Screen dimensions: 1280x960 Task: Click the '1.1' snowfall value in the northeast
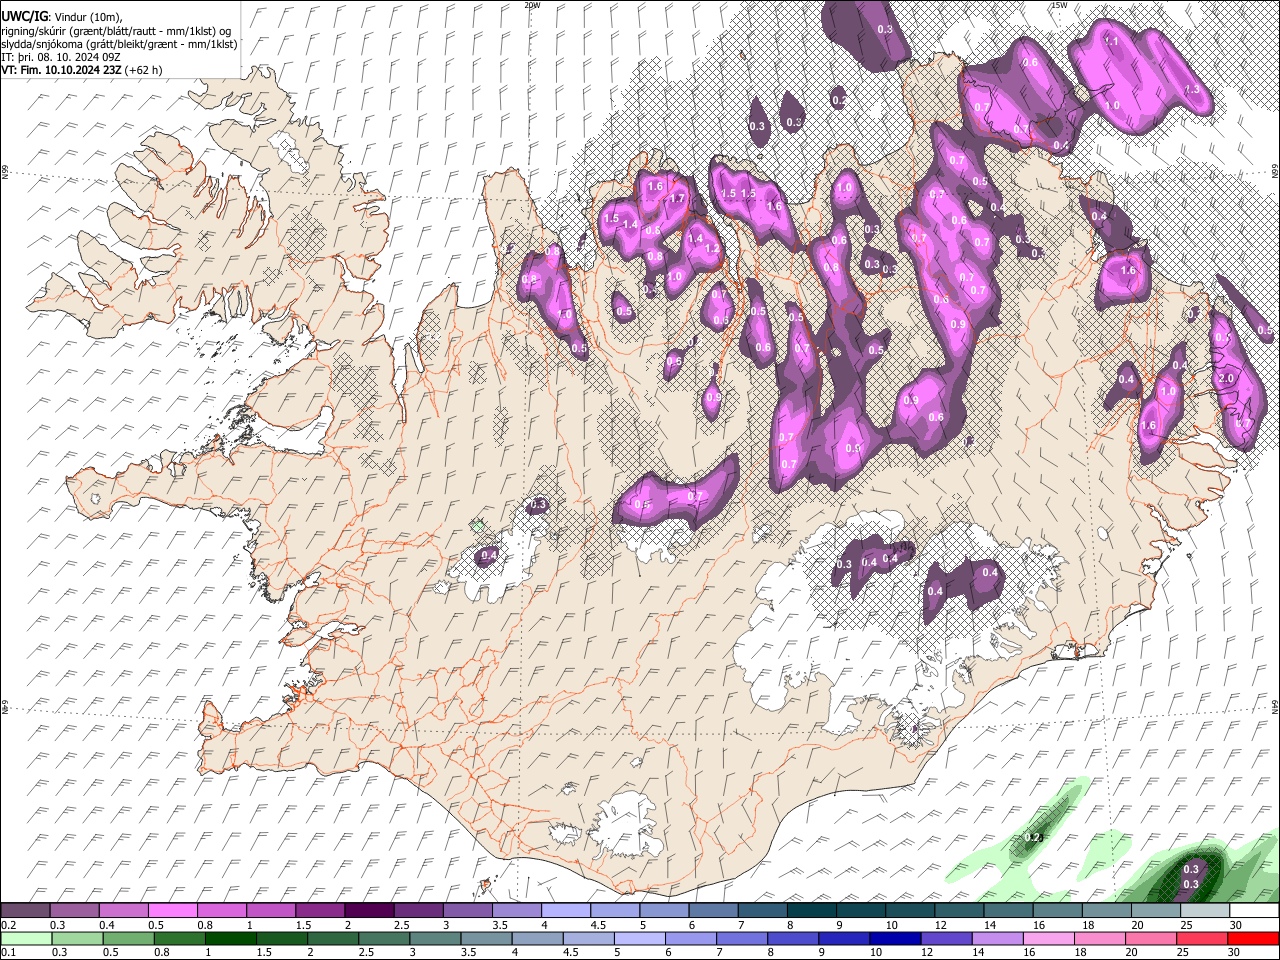[x=1112, y=42]
